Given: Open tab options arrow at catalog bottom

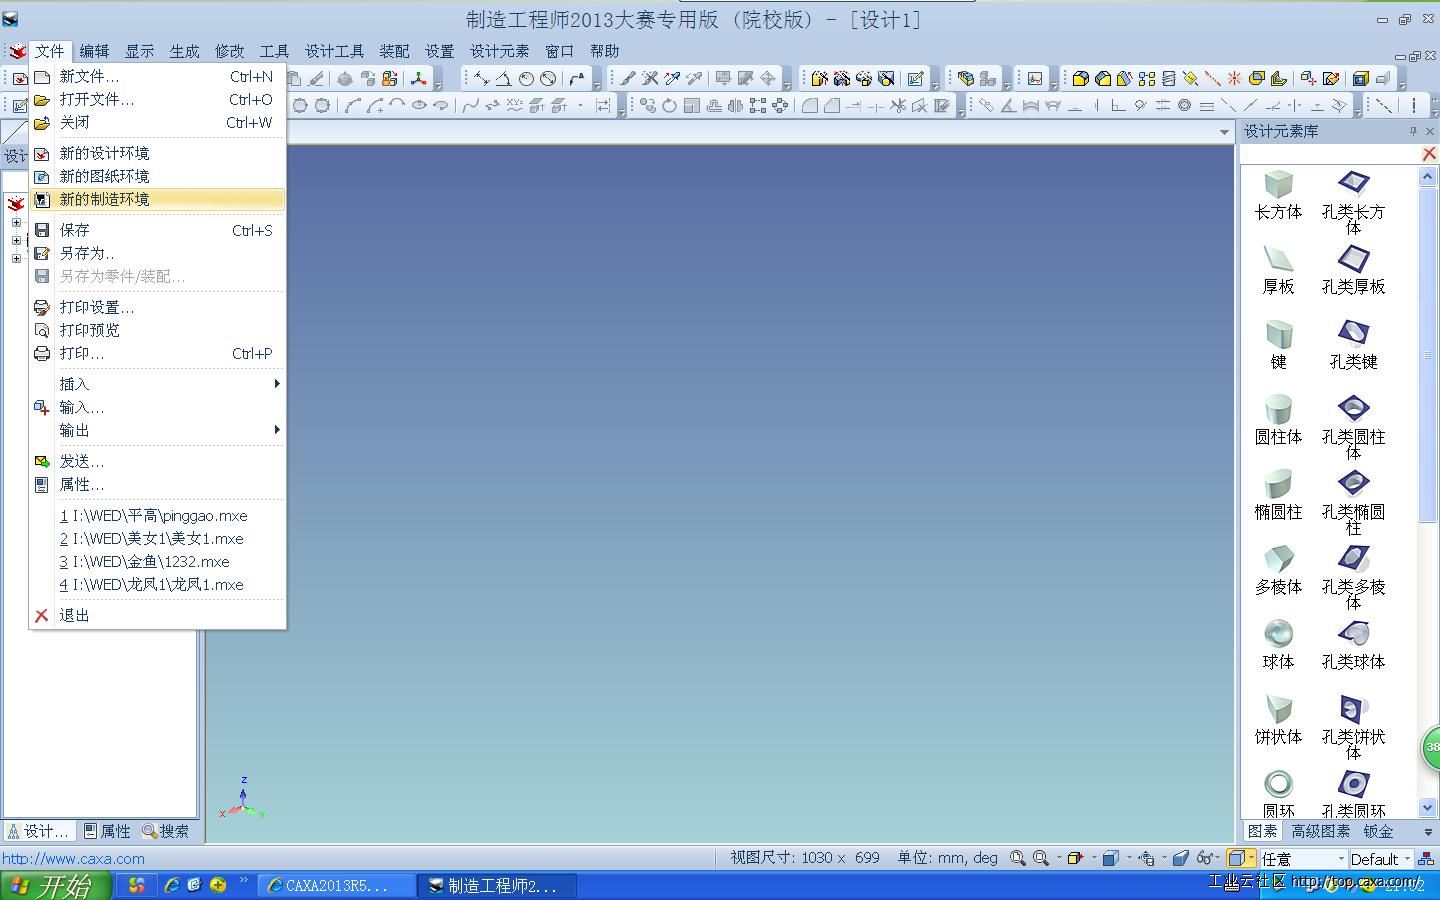Looking at the screenshot, I should coord(1427,832).
